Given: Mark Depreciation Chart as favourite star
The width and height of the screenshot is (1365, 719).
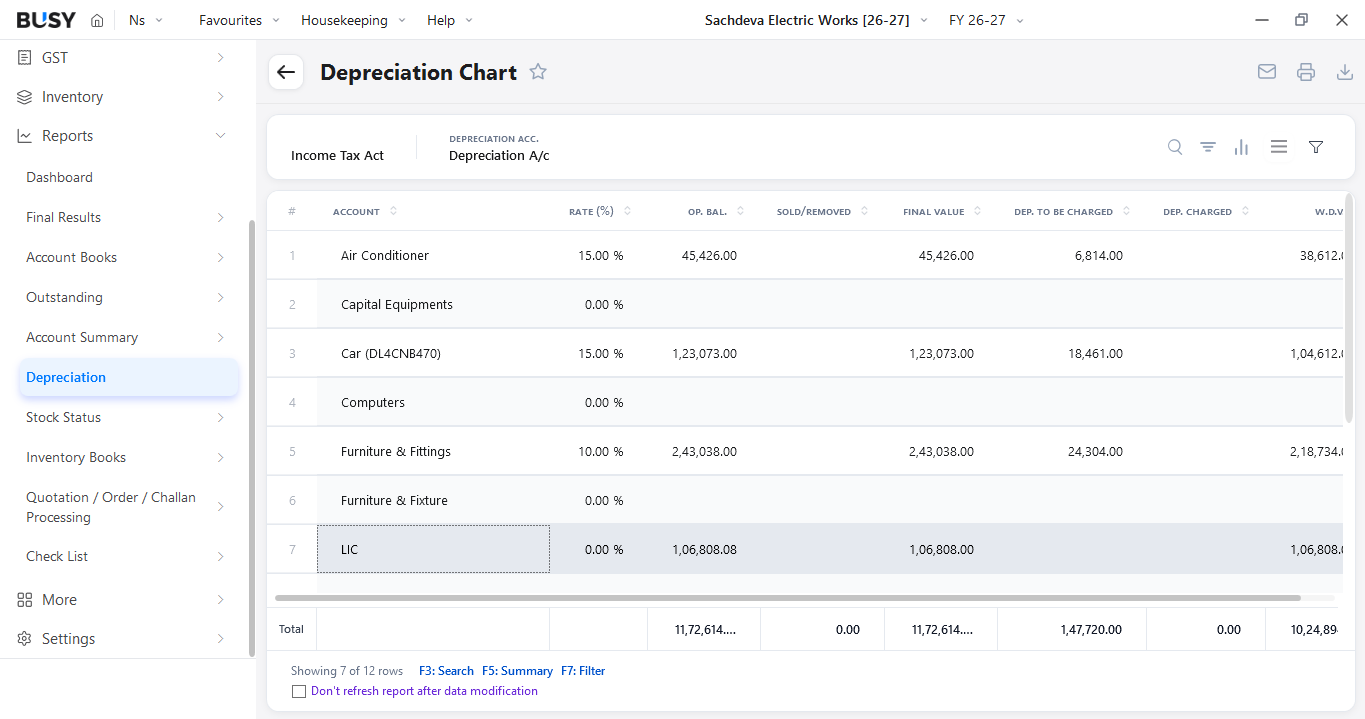Looking at the screenshot, I should (538, 72).
